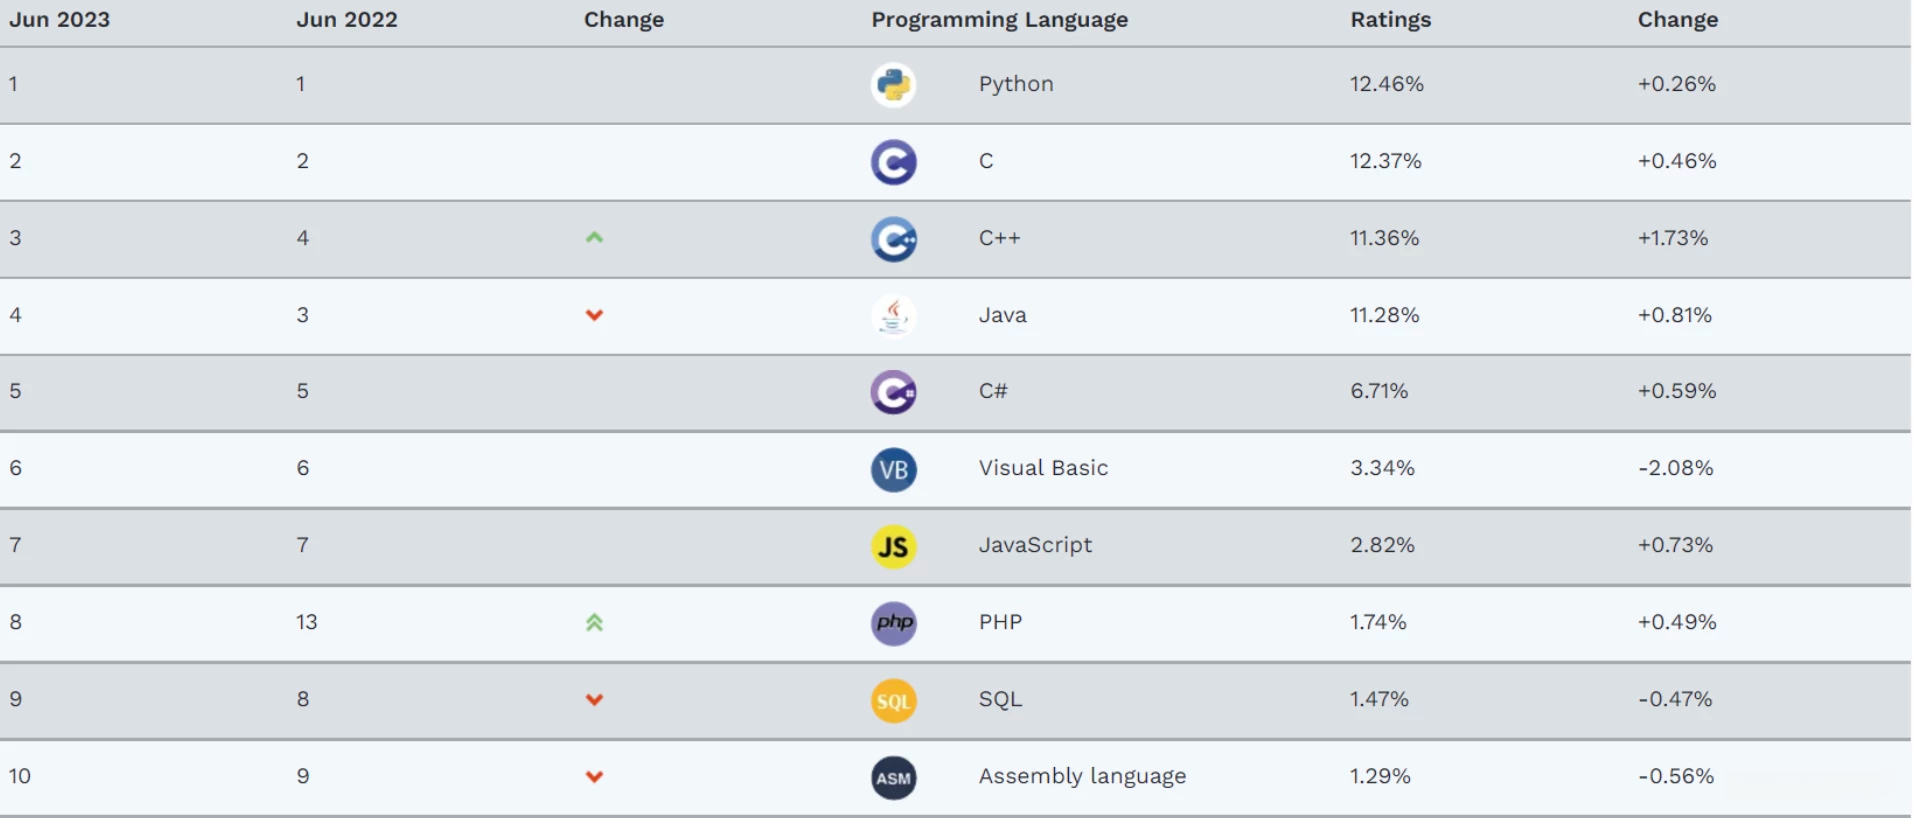The width and height of the screenshot is (1914, 818).
Task: Click the Assembly language name text
Action: [1082, 776]
